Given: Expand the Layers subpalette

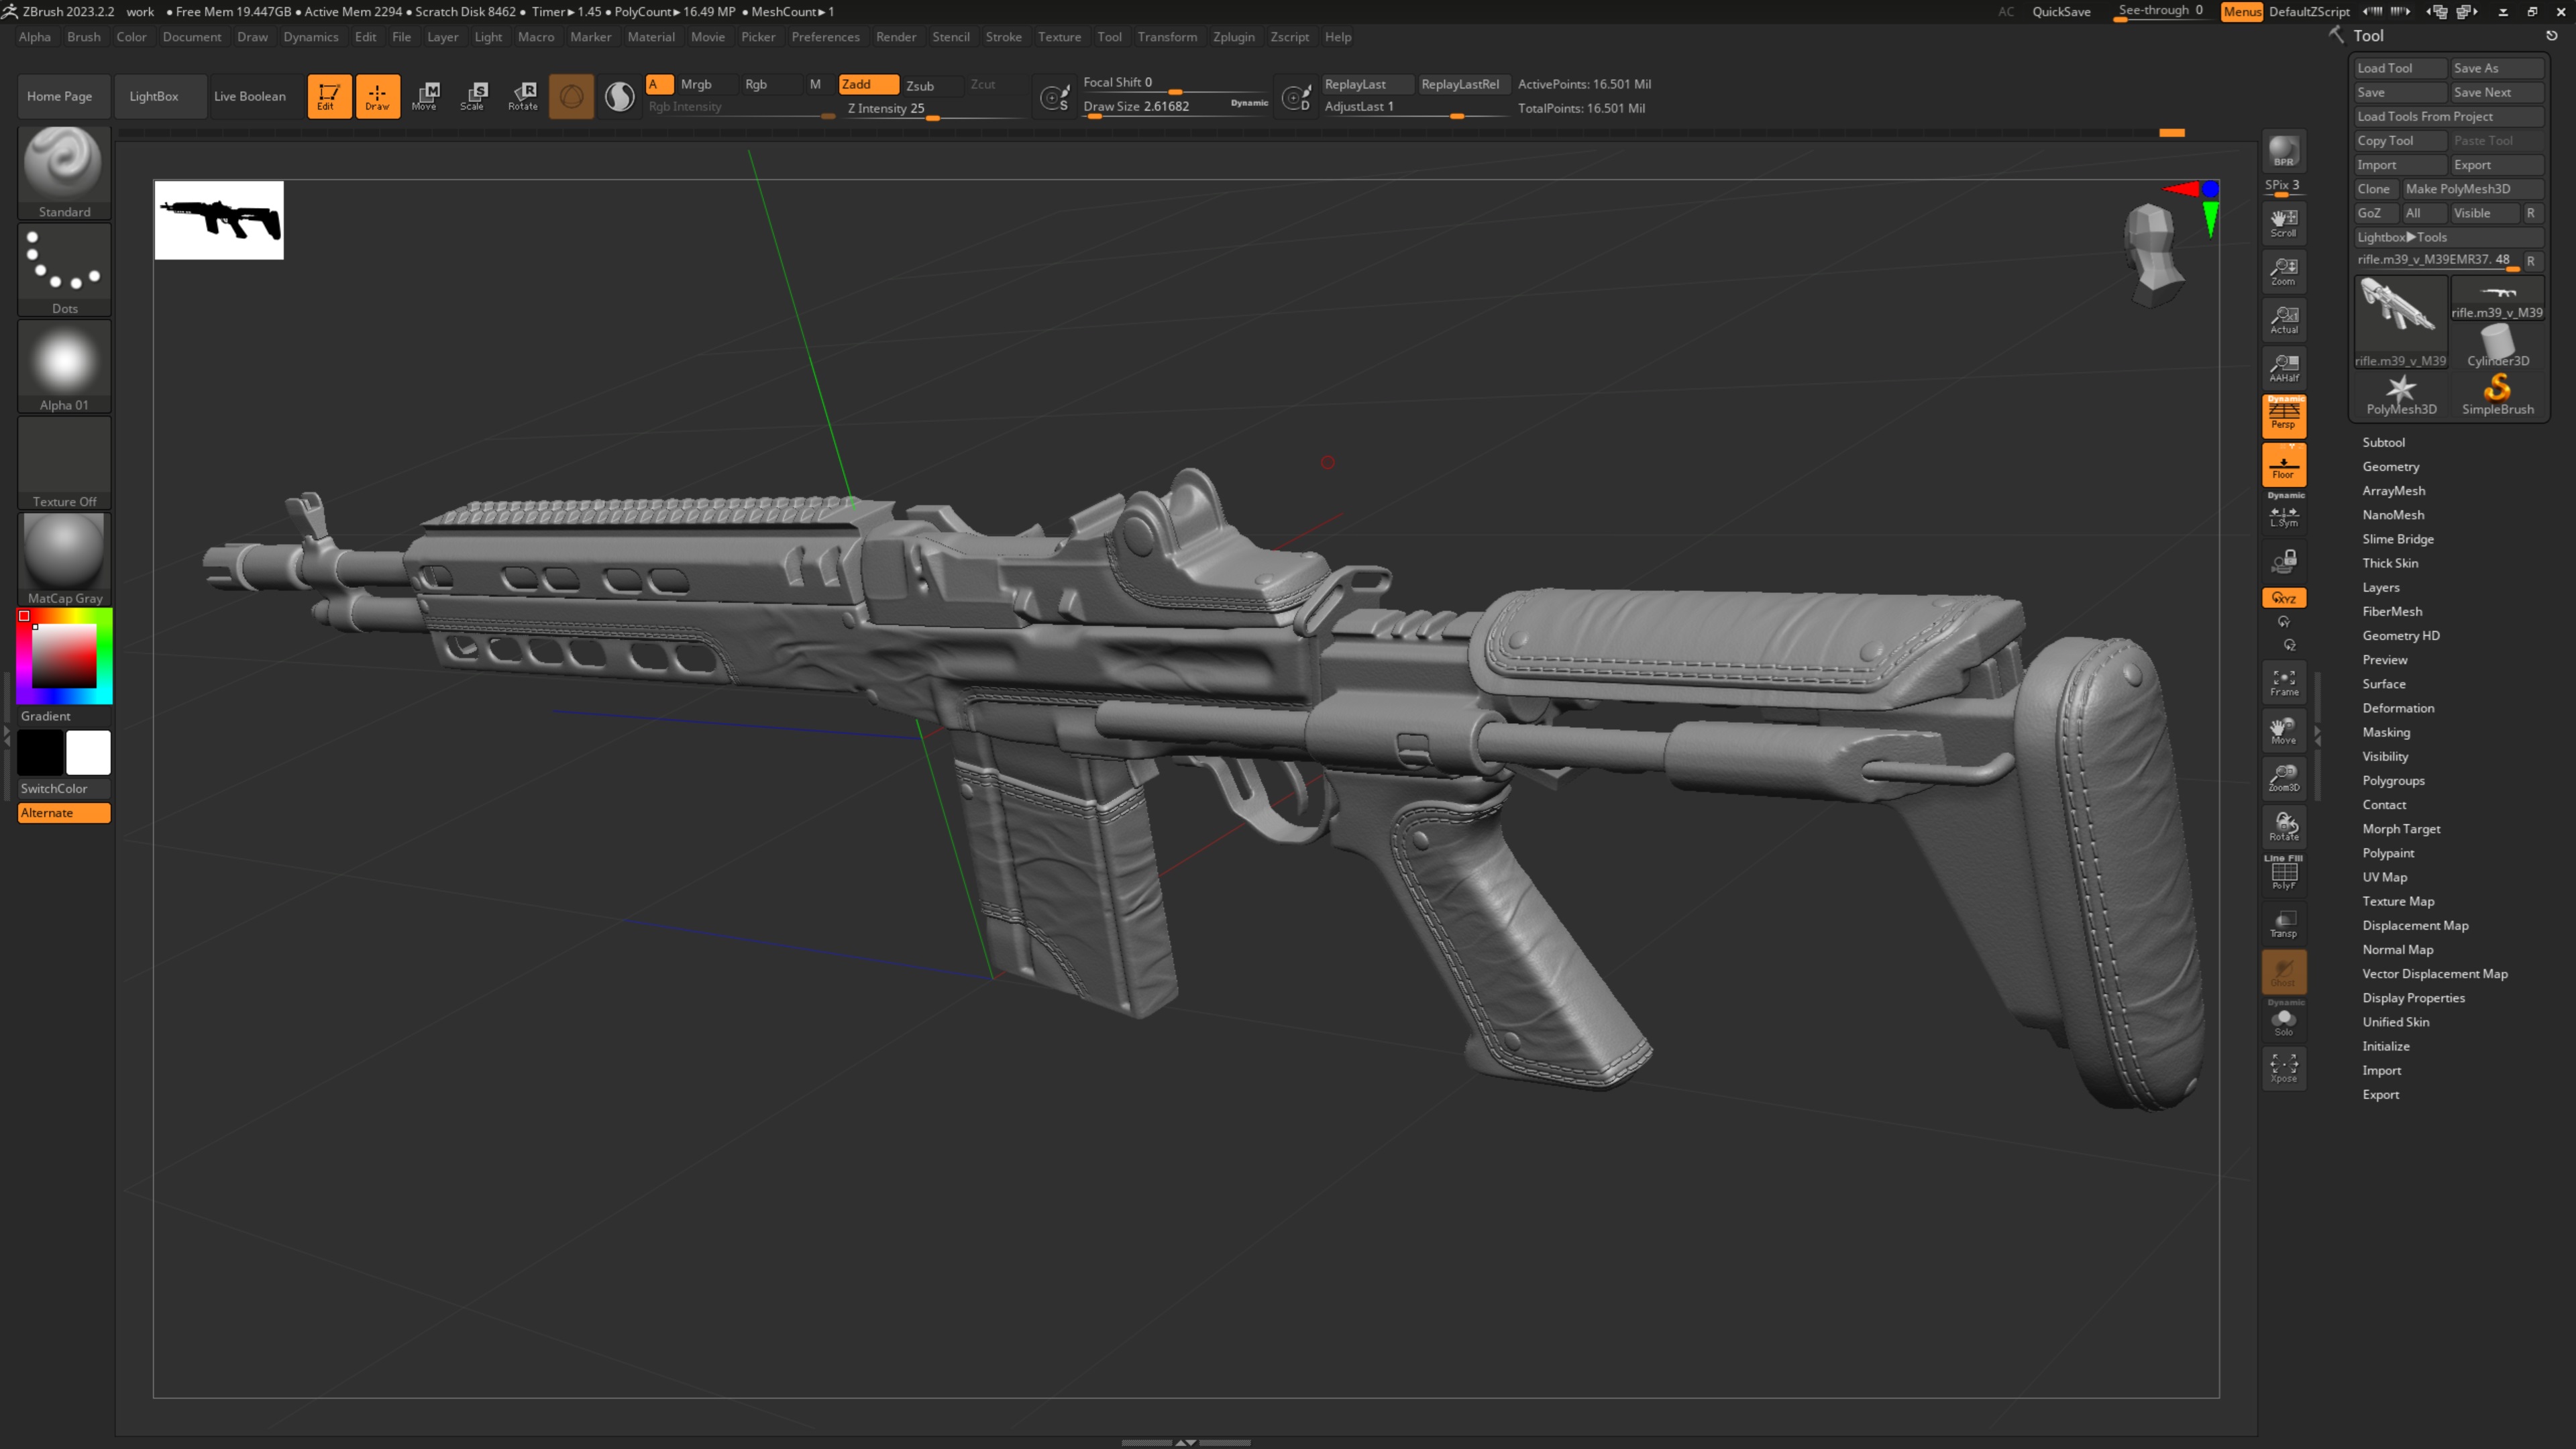Looking at the screenshot, I should coord(2380,587).
